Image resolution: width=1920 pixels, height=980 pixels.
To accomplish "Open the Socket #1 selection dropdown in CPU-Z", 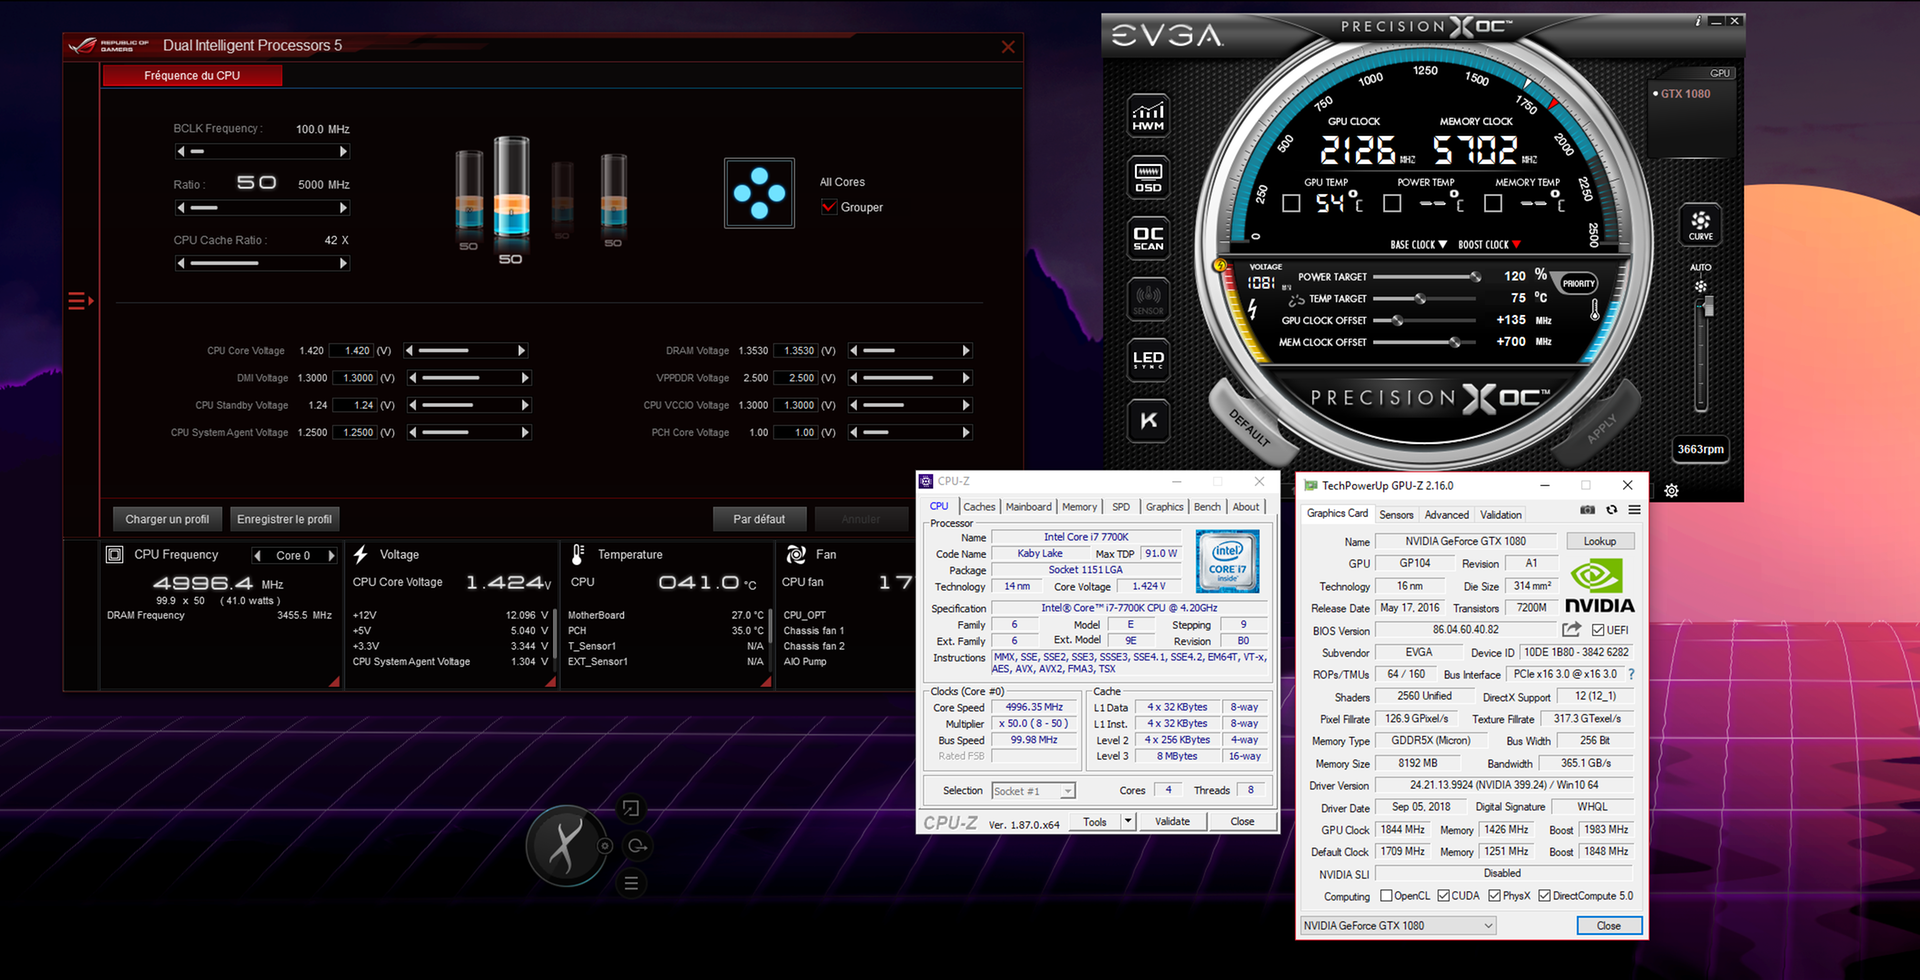I will (x=1034, y=791).
